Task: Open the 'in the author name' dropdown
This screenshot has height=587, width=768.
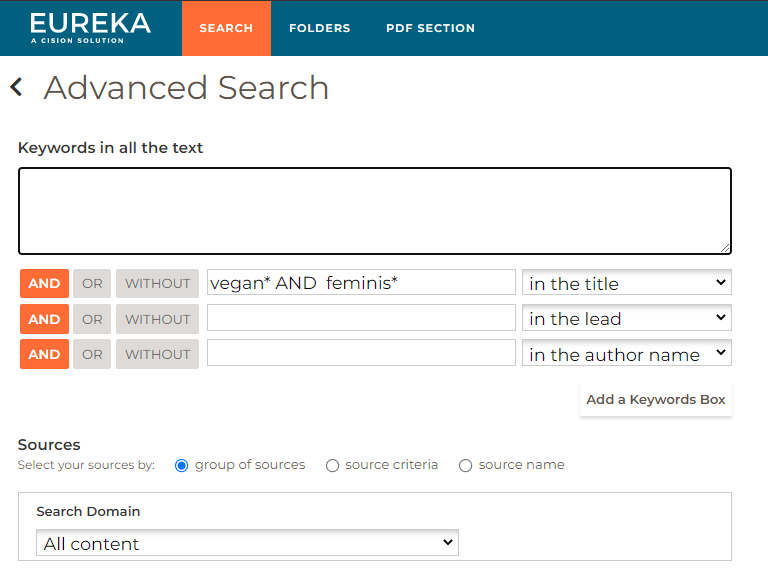Action: [x=627, y=354]
